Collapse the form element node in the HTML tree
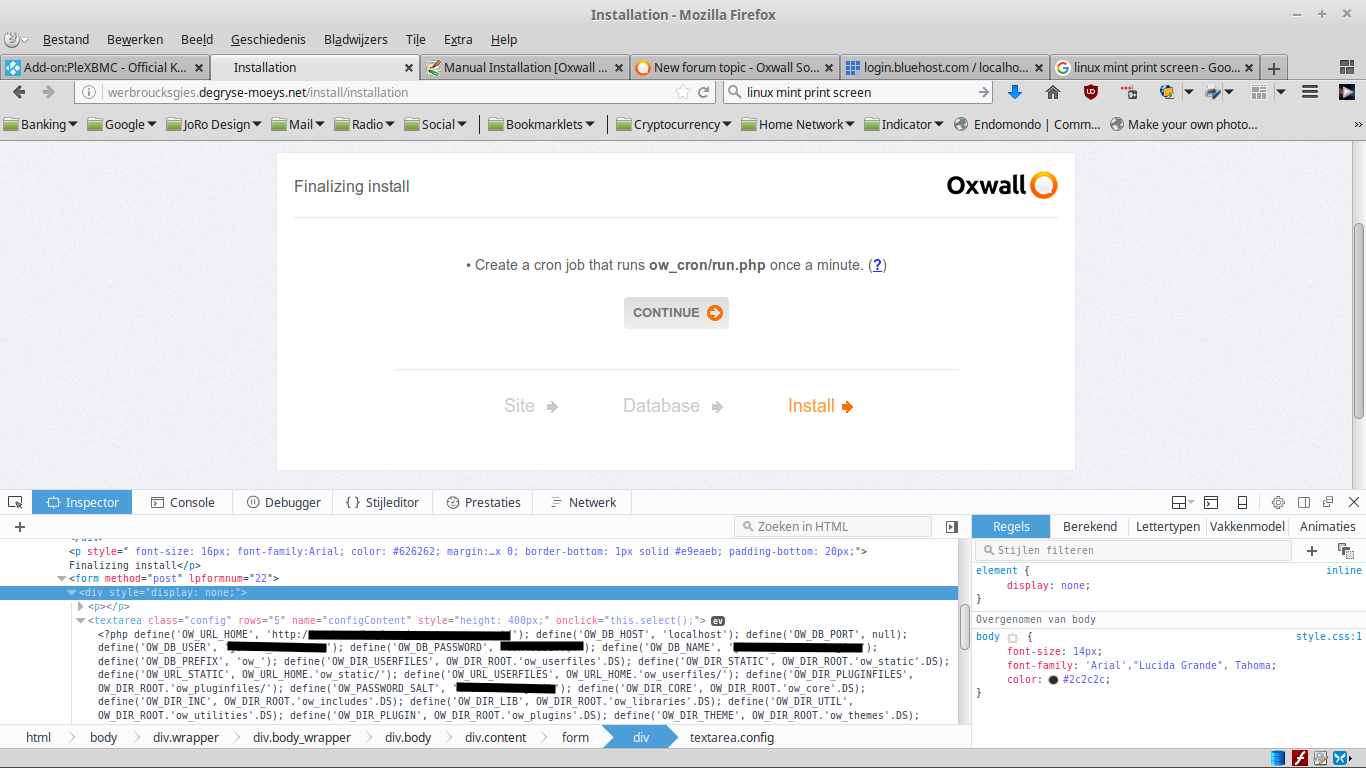 [62, 578]
